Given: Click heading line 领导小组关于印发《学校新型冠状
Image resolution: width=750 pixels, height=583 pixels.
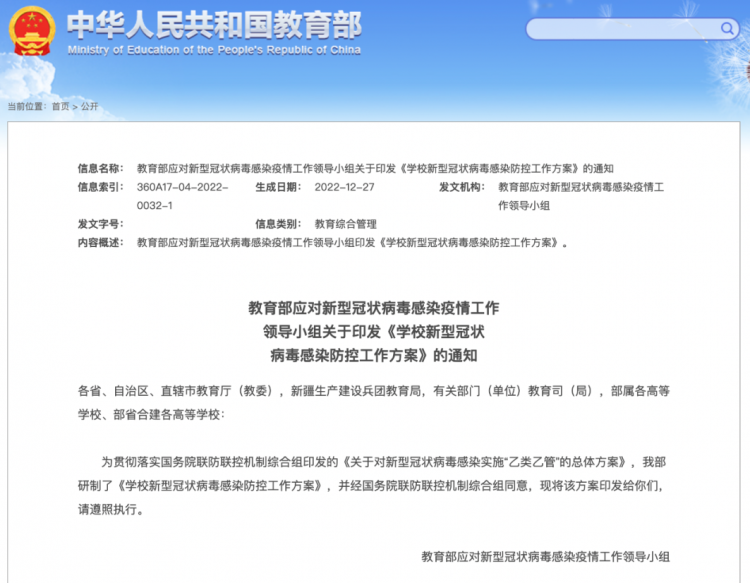Looking at the screenshot, I should point(374,331).
